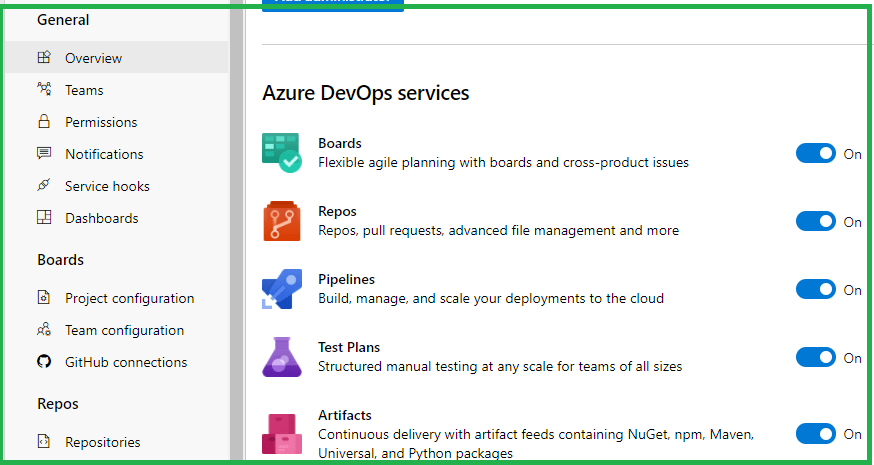This screenshot has height=465, width=874.
Task: Click the orange Repos service icon
Action: click(x=282, y=221)
